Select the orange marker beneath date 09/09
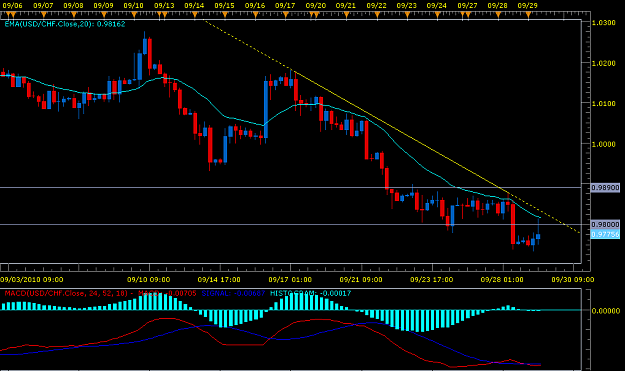 click(104, 15)
